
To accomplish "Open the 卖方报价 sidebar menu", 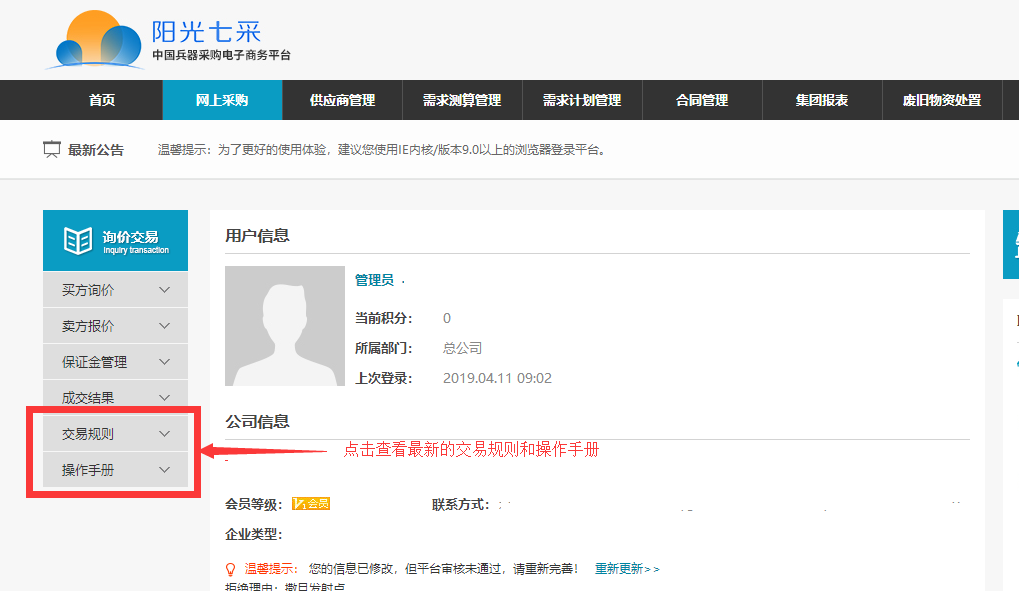I will (116, 326).
